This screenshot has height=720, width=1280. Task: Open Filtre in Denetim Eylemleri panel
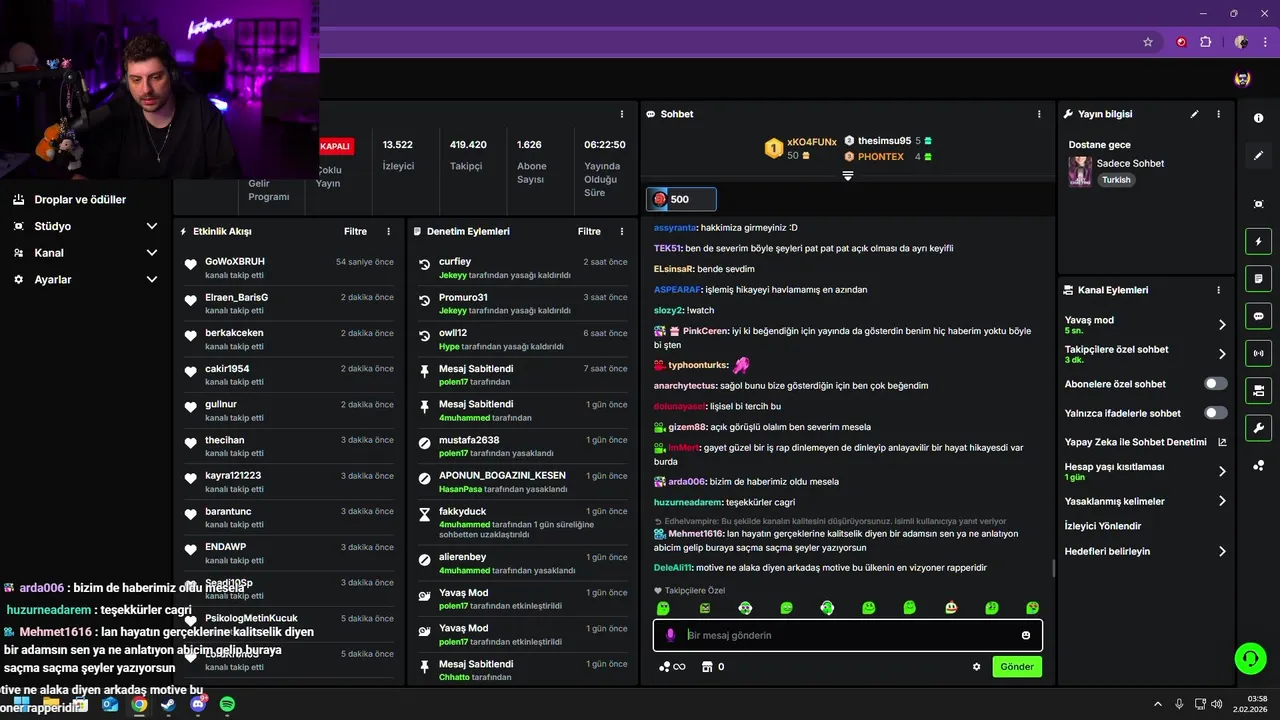[x=589, y=231]
